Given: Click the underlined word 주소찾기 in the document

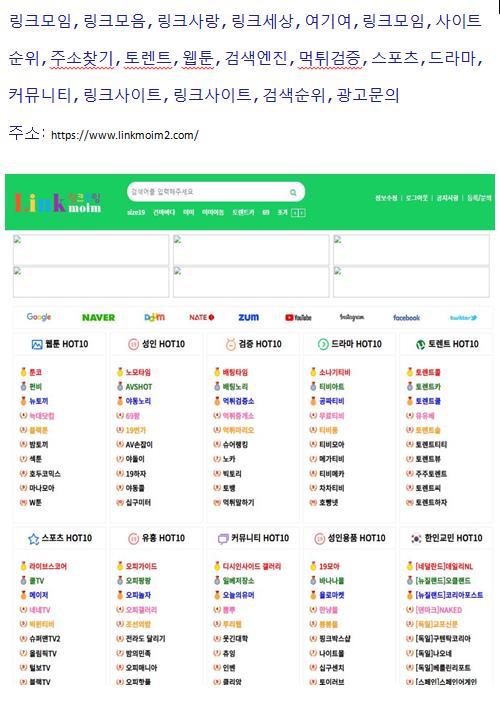Looking at the screenshot, I should [x=82, y=58].
